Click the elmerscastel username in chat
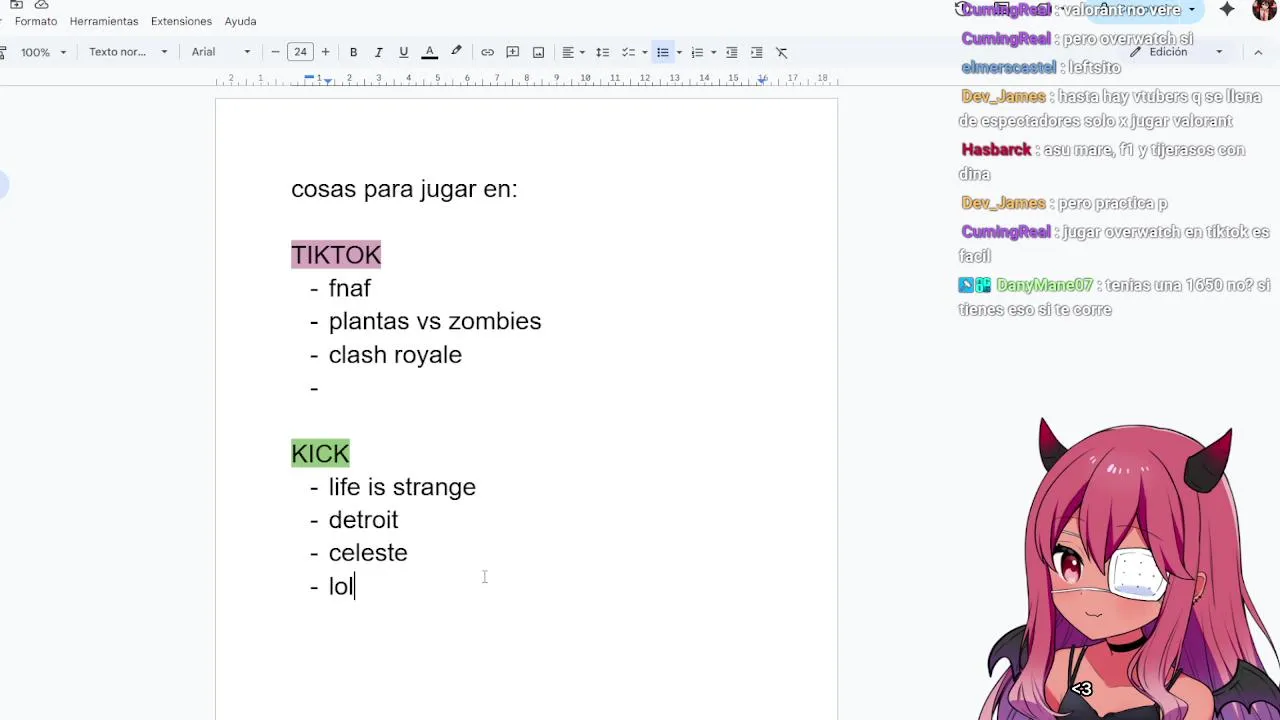Viewport: 1280px width, 720px height. click(x=1008, y=68)
